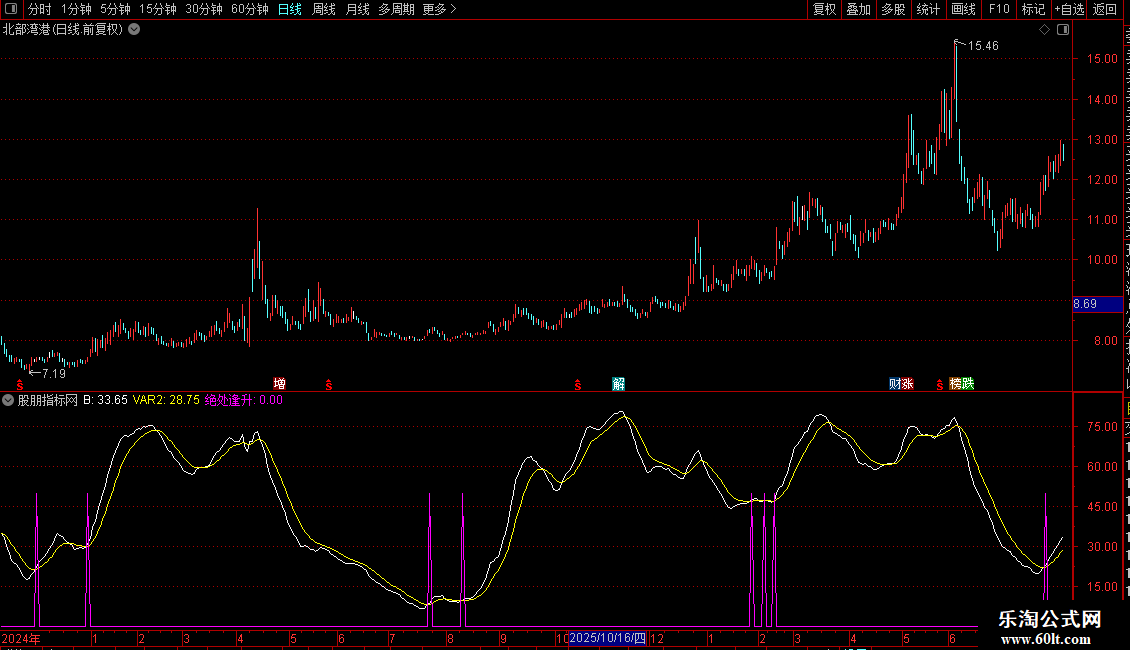Click the 2025/10/16/四 date label
Image resolution: width=1130 pixels, height=650 pixels.
click(608, 638)
